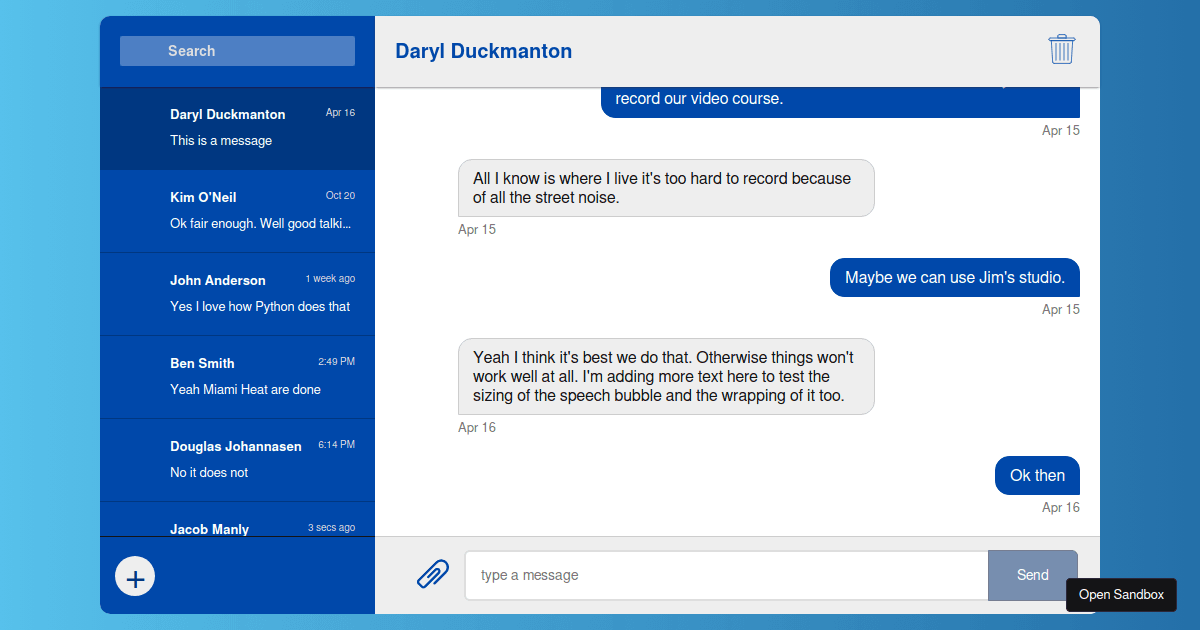This screenshot has width=1200, height=630.
Task: Open Jacob Manly's conversation
Action: 237,528
